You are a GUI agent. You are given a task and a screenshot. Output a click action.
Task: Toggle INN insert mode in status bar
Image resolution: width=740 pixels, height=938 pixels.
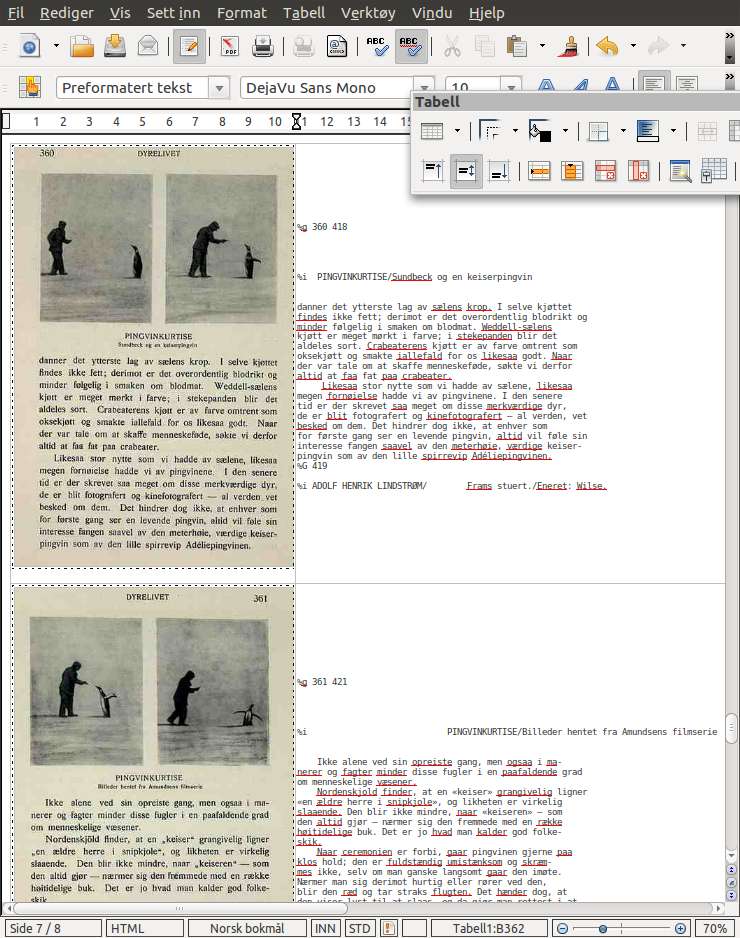325,928
